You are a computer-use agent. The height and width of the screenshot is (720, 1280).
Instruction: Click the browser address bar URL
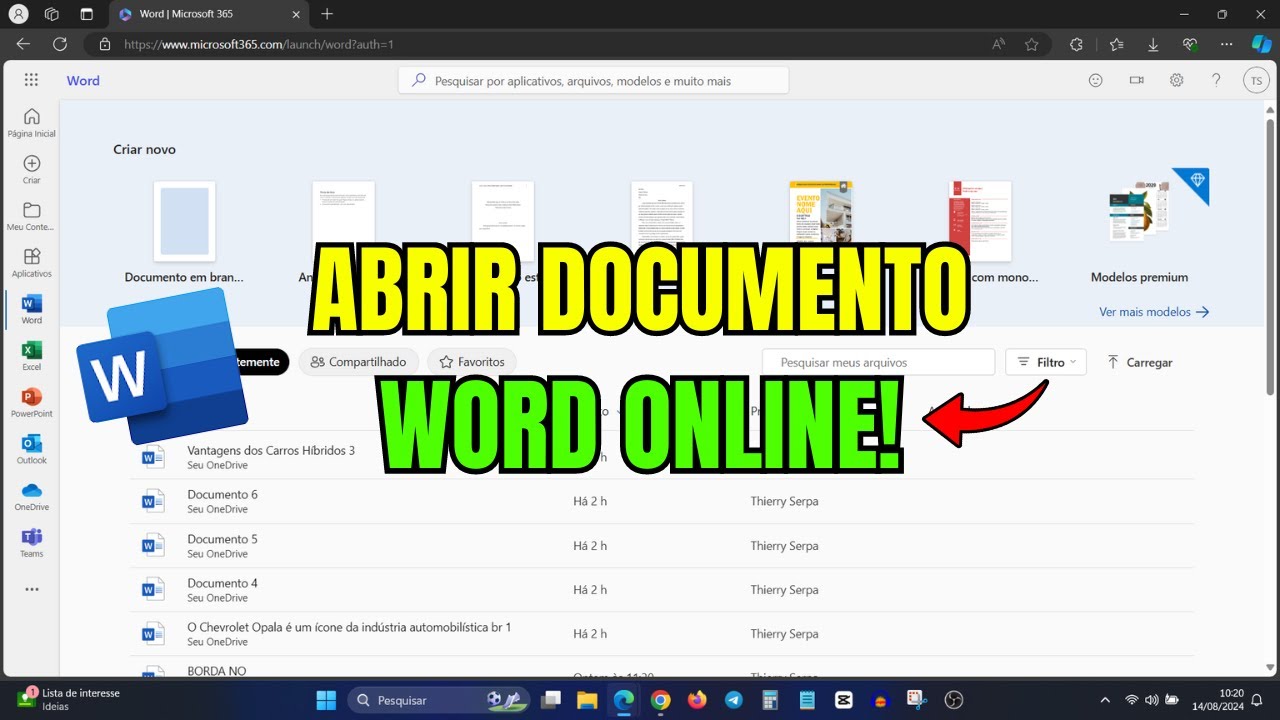[x=258, y=44]
